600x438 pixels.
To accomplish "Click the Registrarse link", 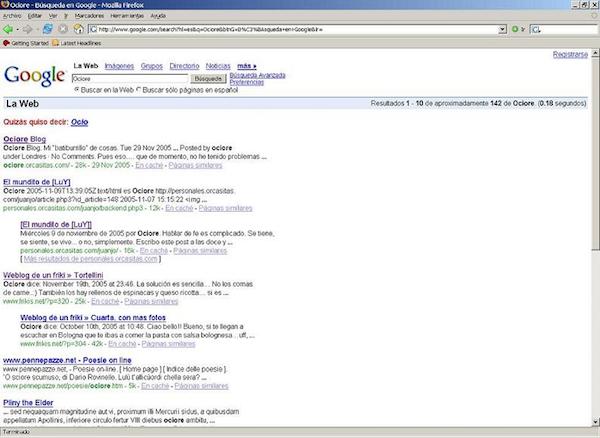I will point(570,55).
